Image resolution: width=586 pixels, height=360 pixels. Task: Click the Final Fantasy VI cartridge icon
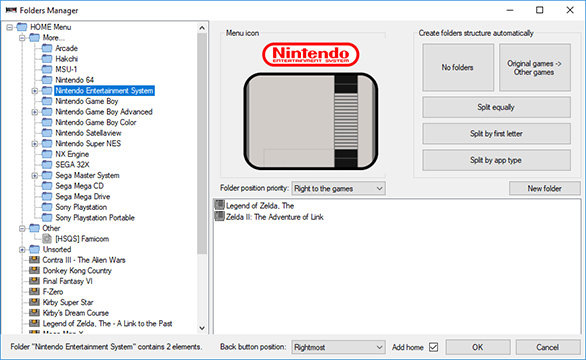34,281
